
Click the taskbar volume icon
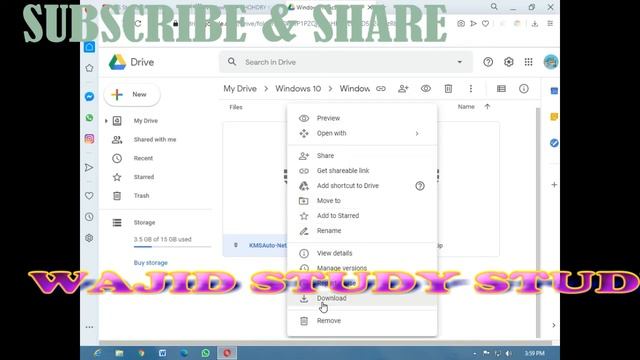pyautogui.click(x=509, y=353)
